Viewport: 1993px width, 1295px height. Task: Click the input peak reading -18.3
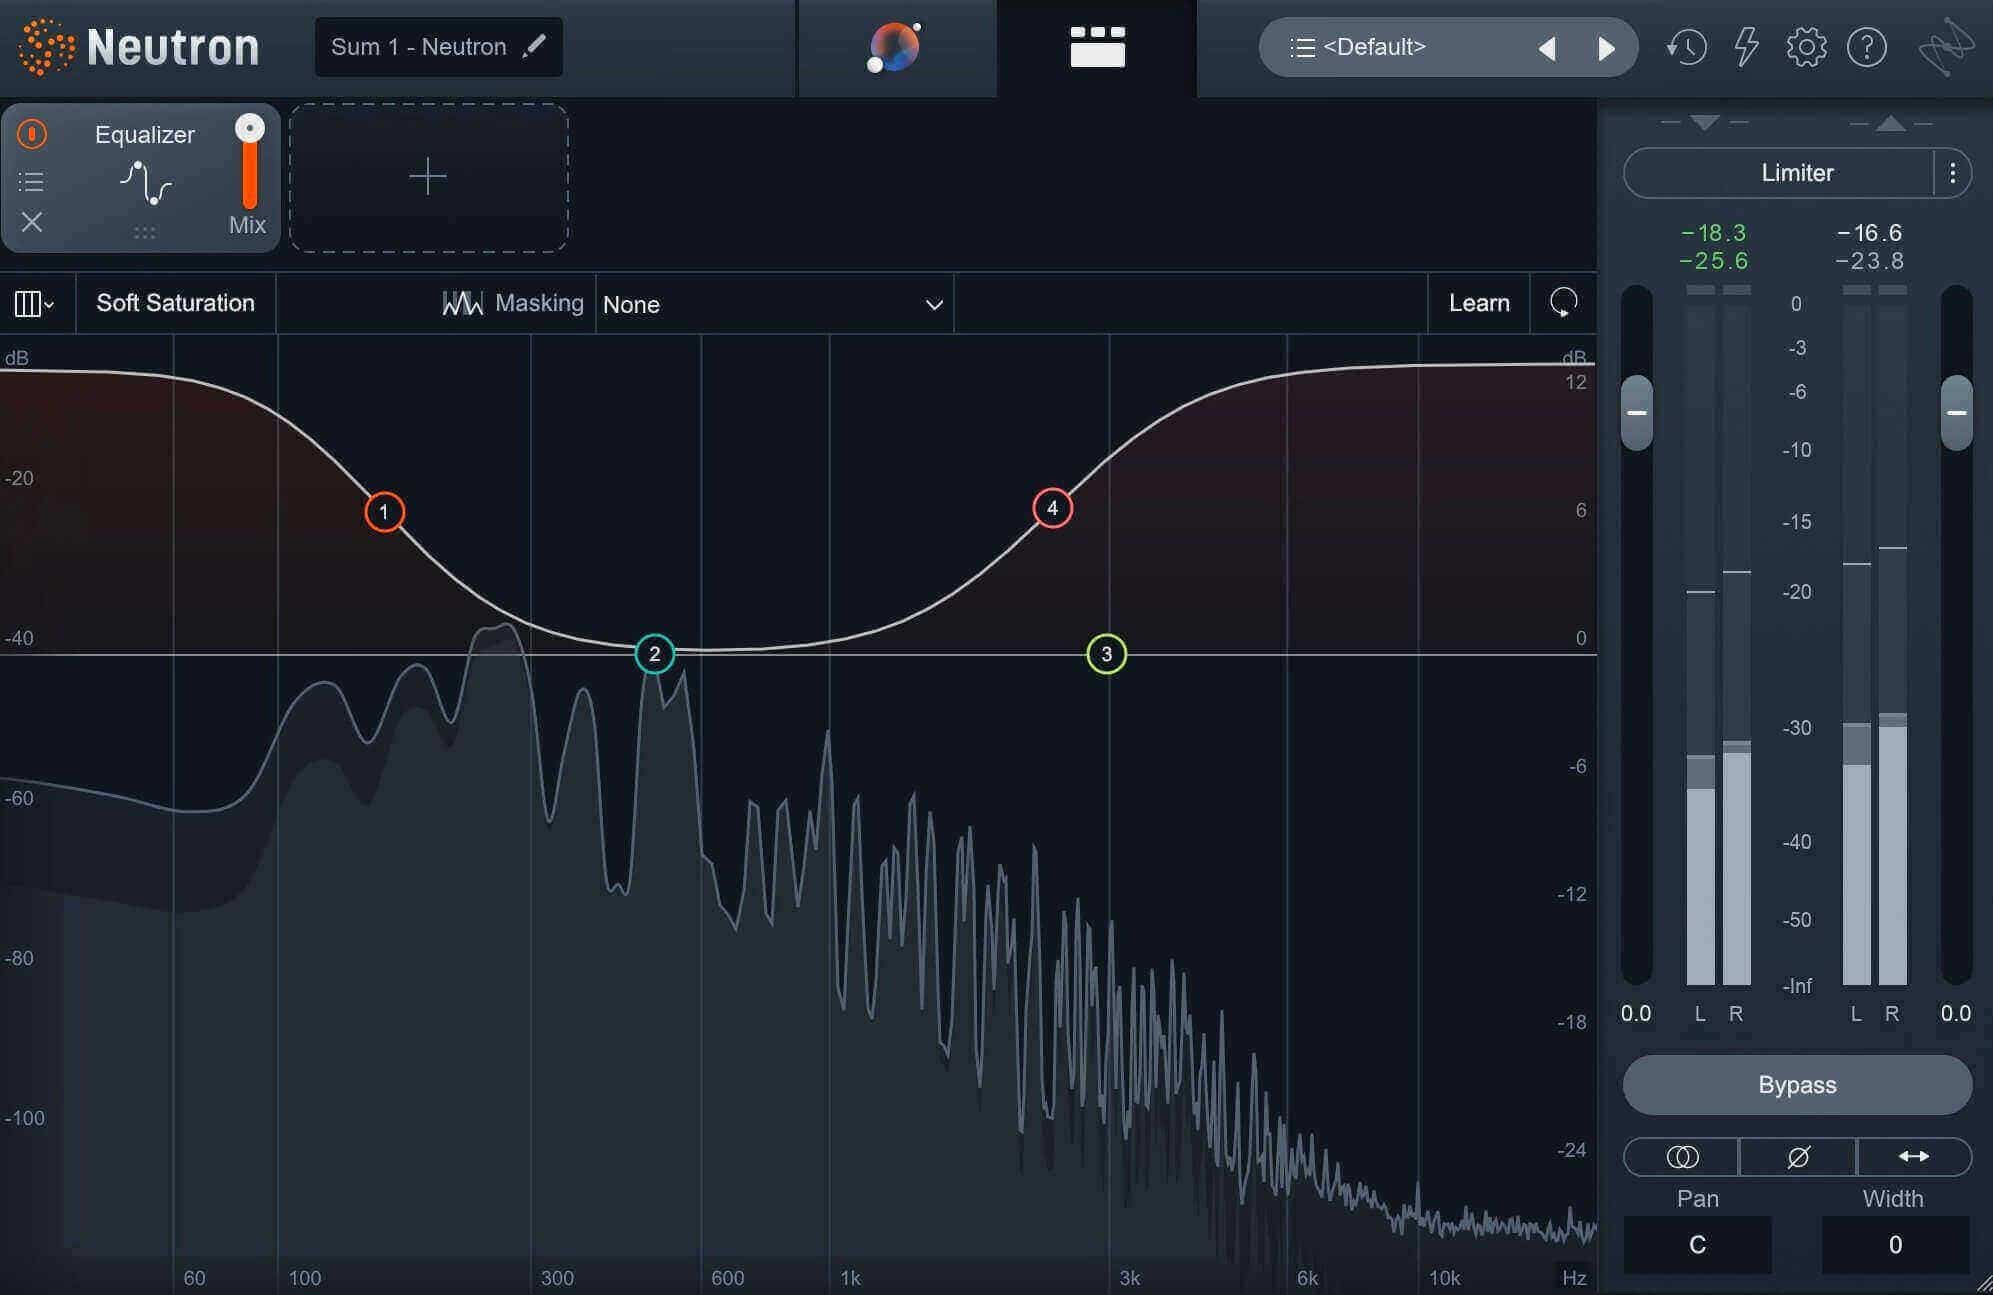tap(1714, 233)
